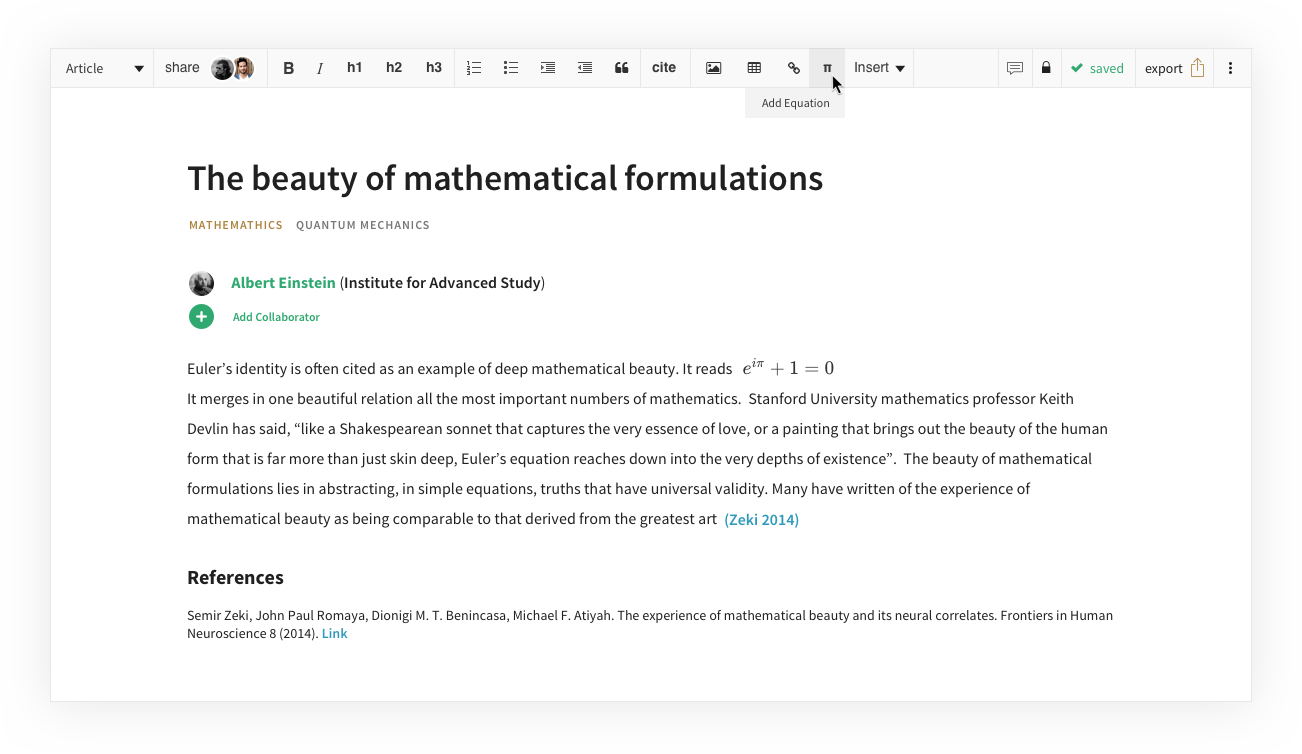
Task: Click the pi Add Equation icon
Action: [826, 68]
